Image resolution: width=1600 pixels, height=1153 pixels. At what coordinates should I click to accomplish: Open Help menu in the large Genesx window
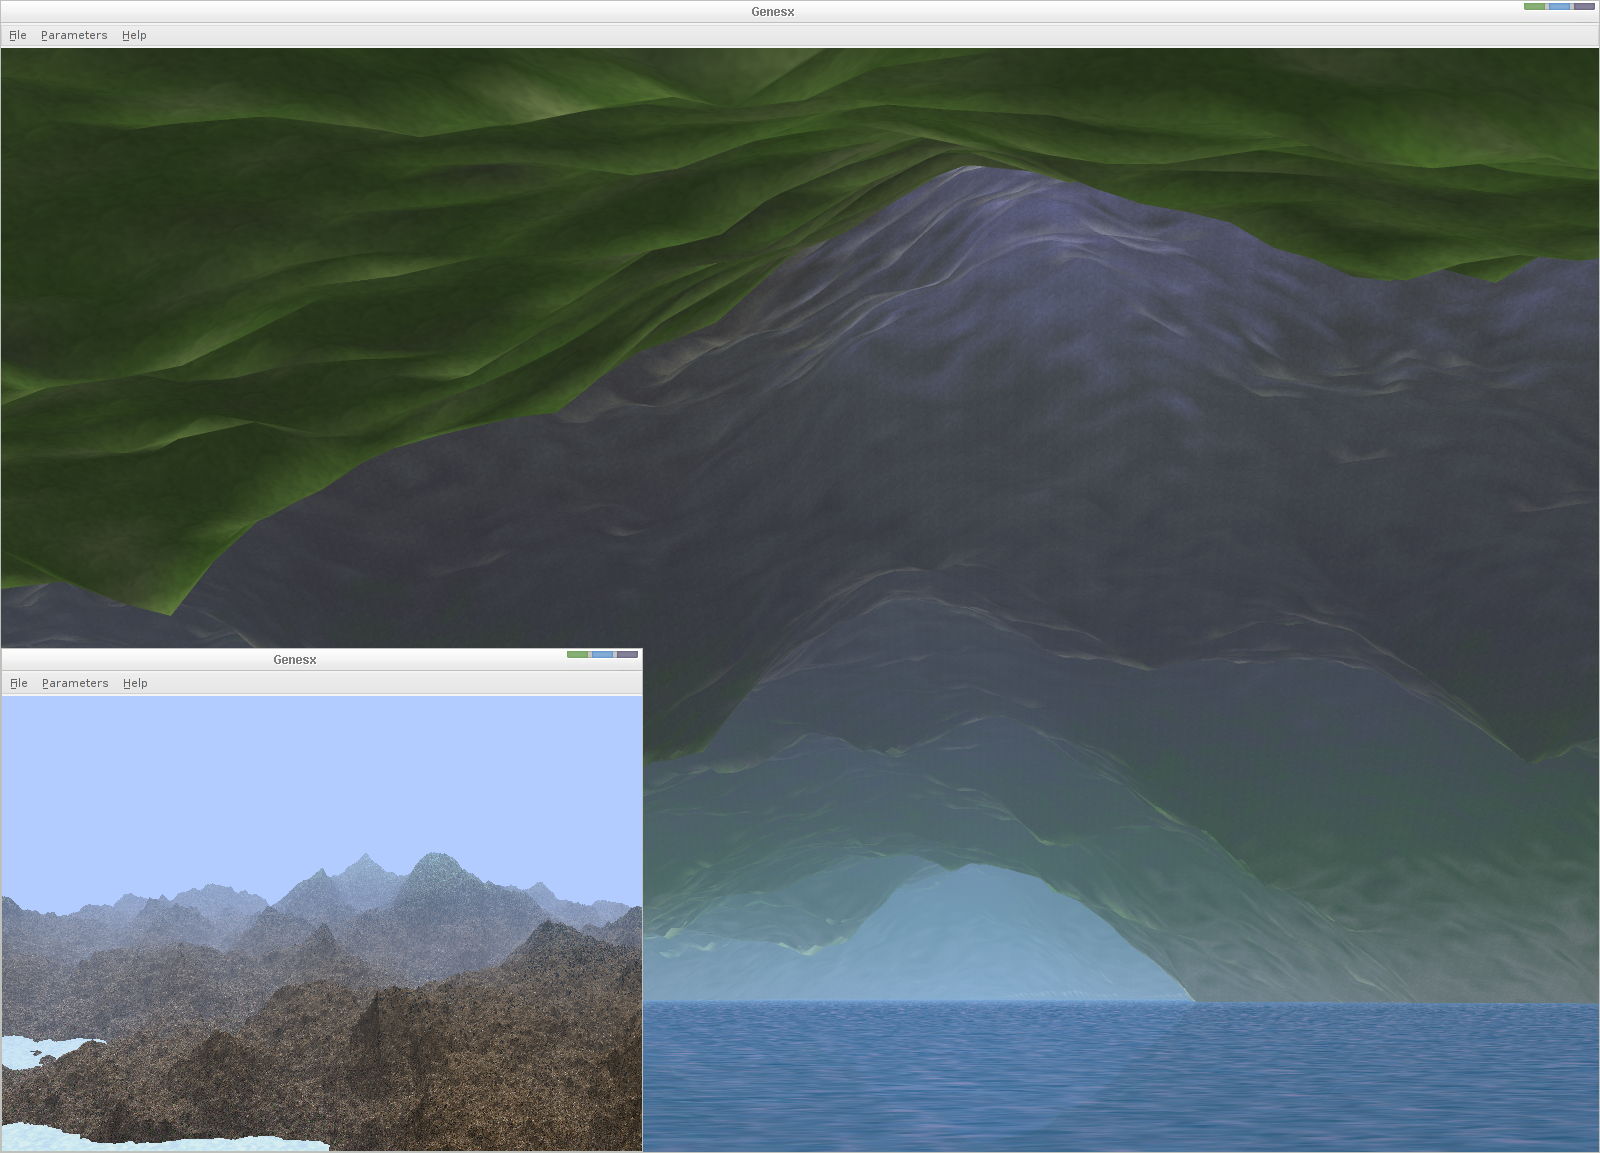[x=134, y=35]
